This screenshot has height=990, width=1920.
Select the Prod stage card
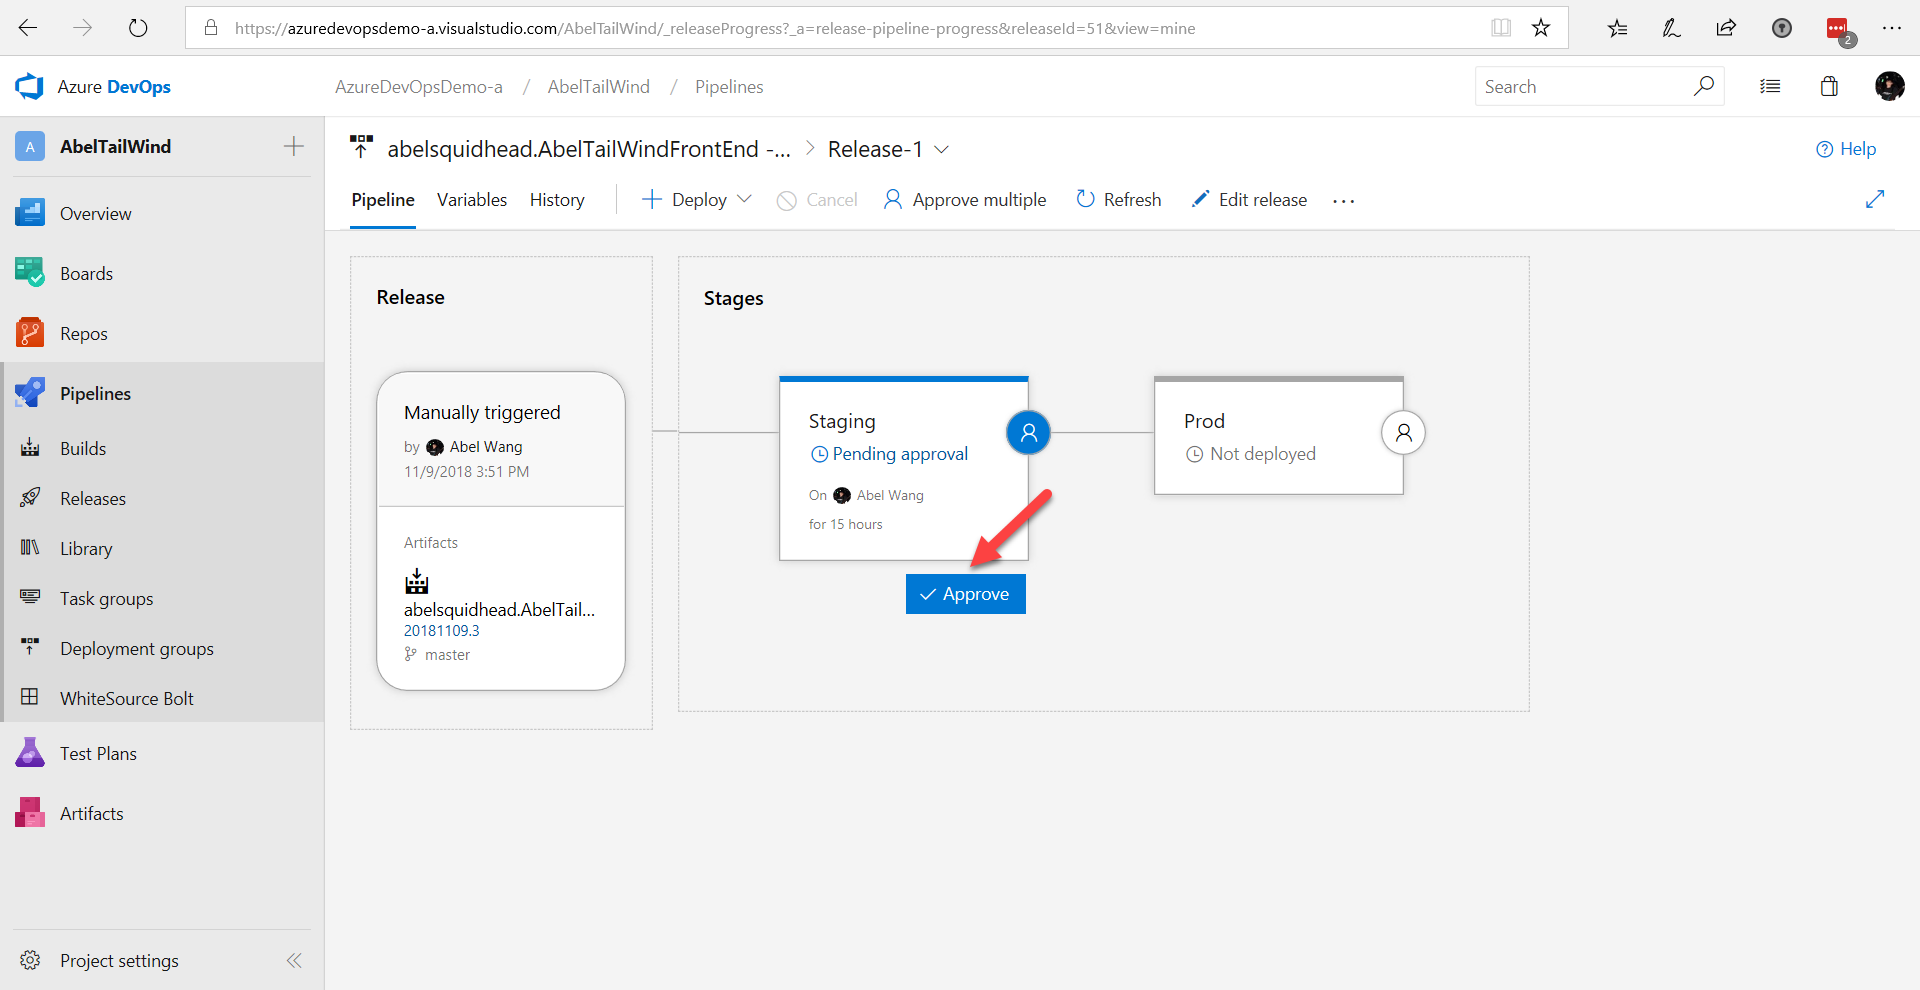1279,435
